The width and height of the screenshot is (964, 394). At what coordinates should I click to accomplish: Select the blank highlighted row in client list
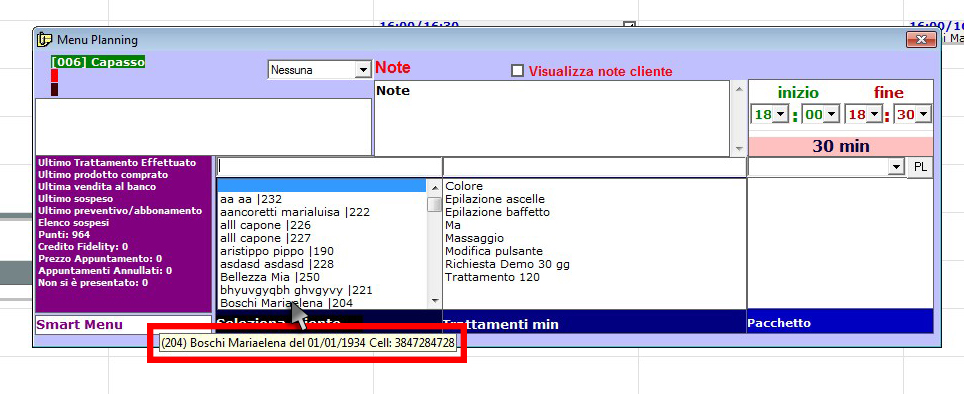point(322,186)
